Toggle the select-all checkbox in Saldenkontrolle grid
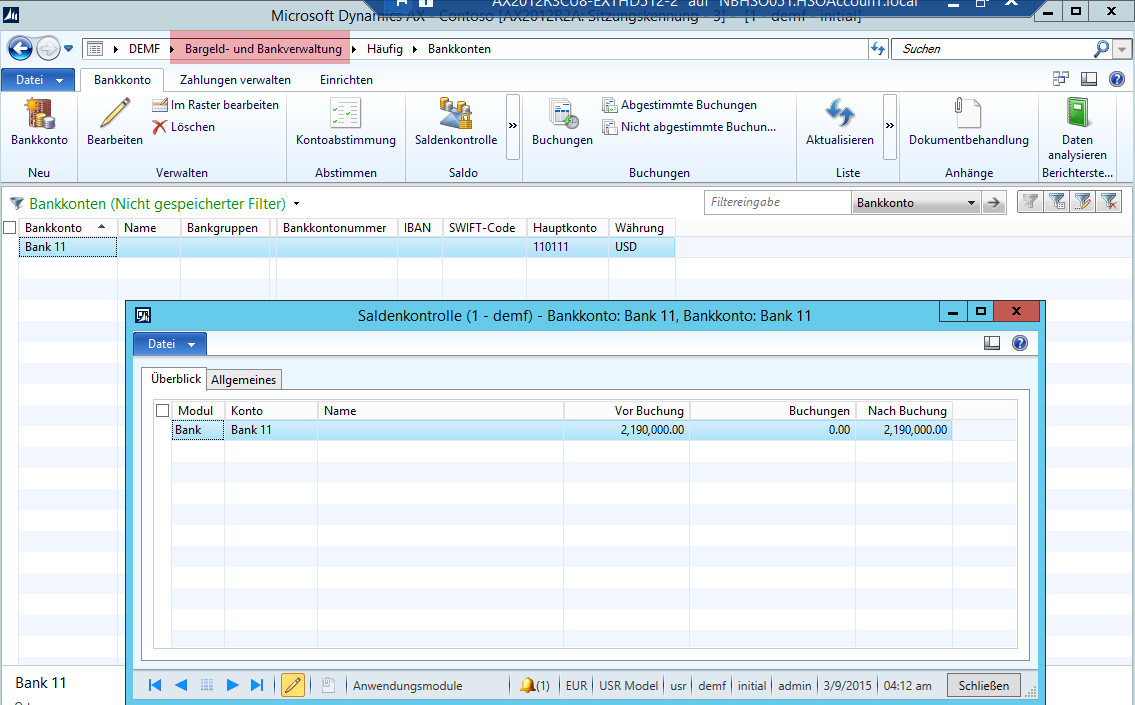This screenshot has width=1135, height=705. (x=162, y=411)
